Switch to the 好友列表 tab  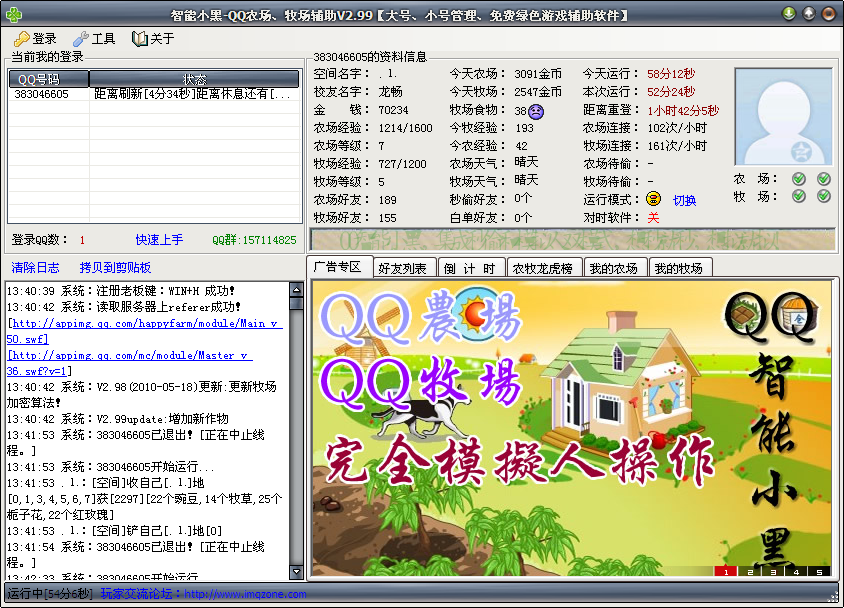point(404,268)
